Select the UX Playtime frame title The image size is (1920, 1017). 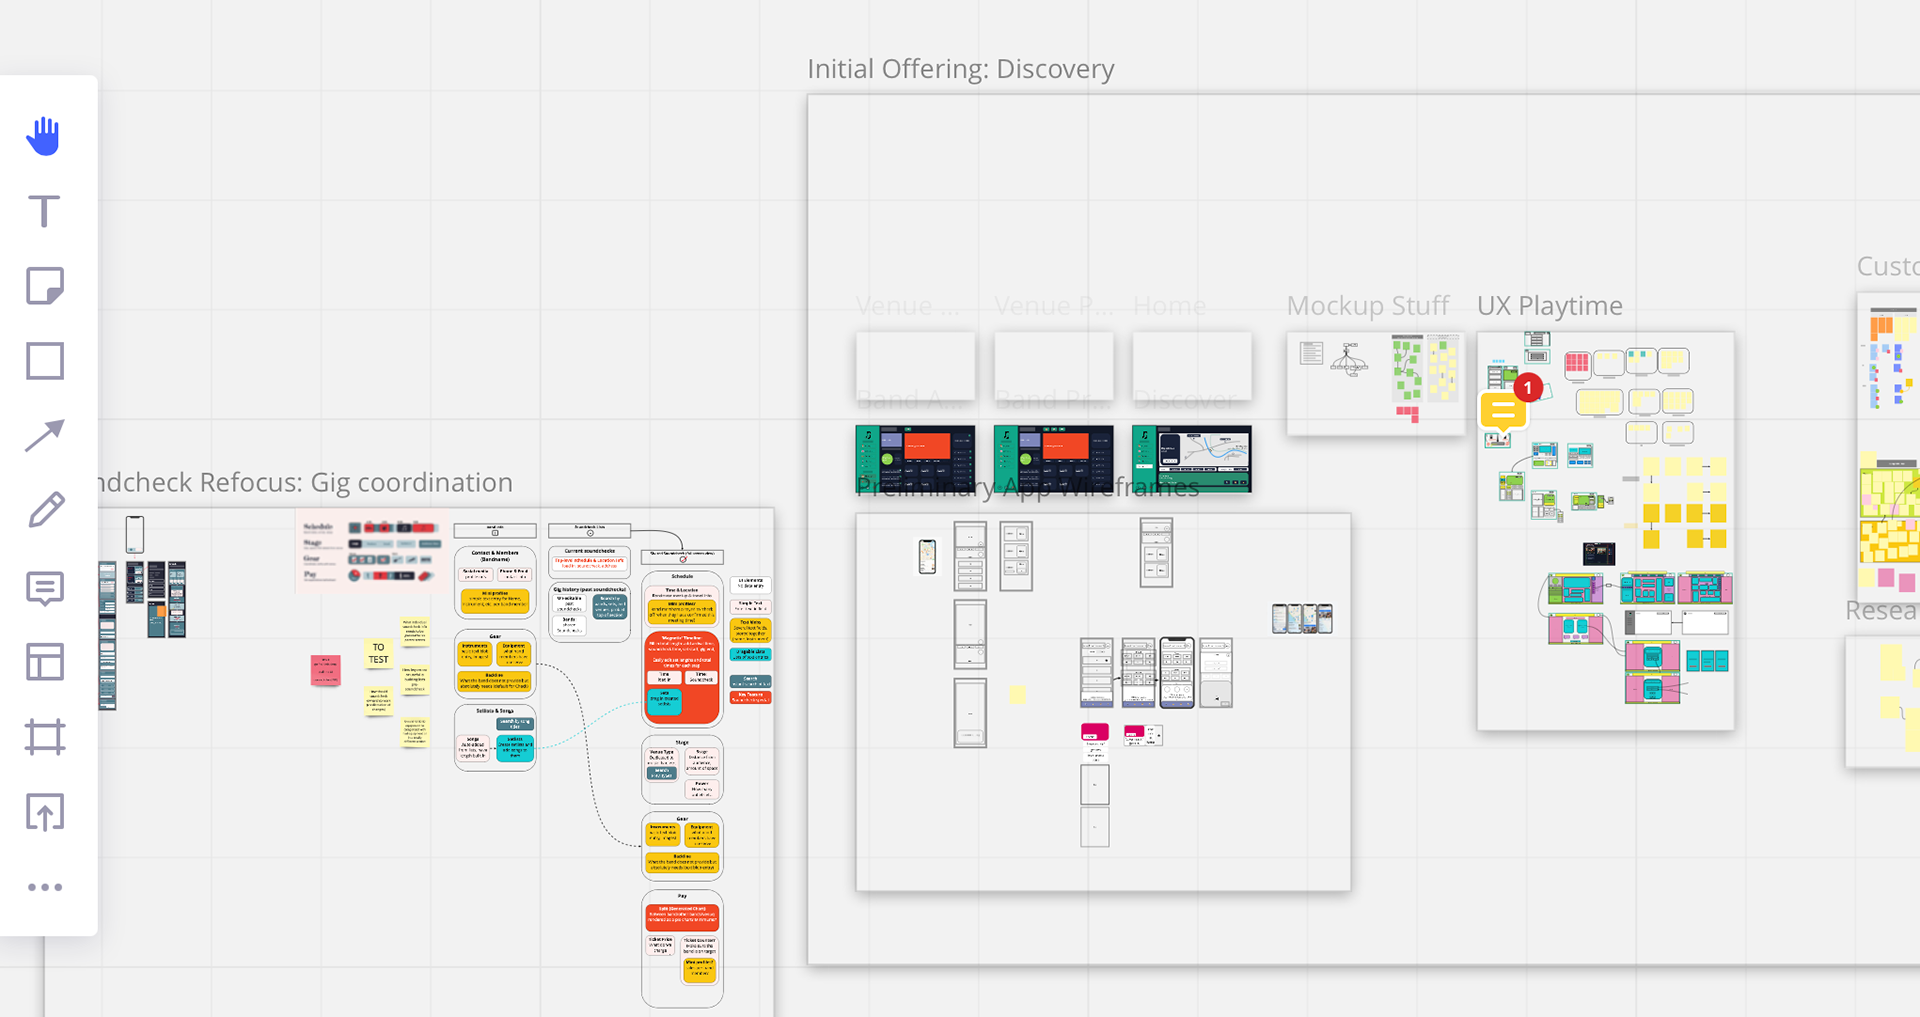pyautogui.click(x=1549, y=306)
